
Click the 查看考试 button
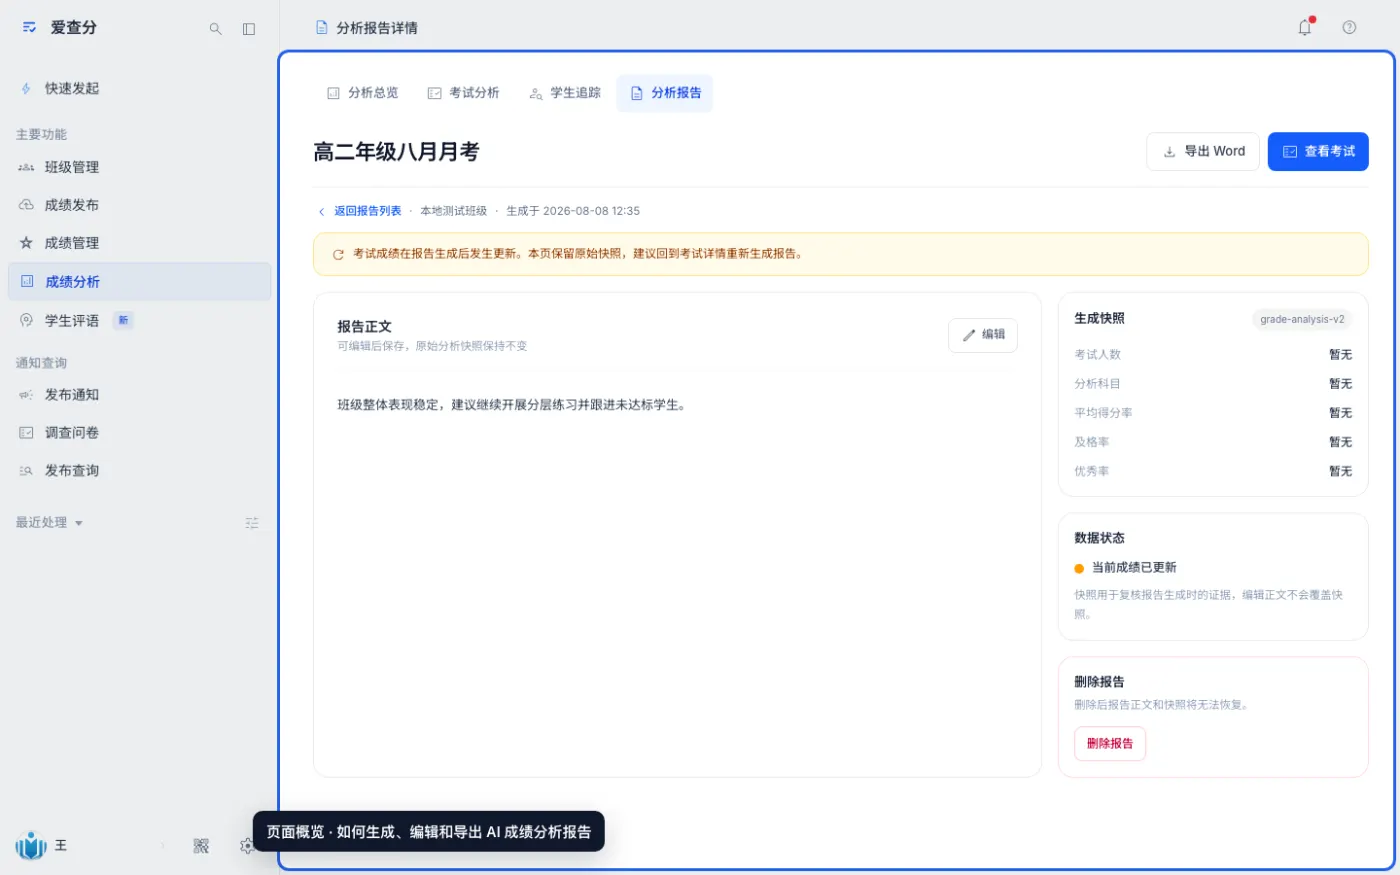[x=1318, y=152]
